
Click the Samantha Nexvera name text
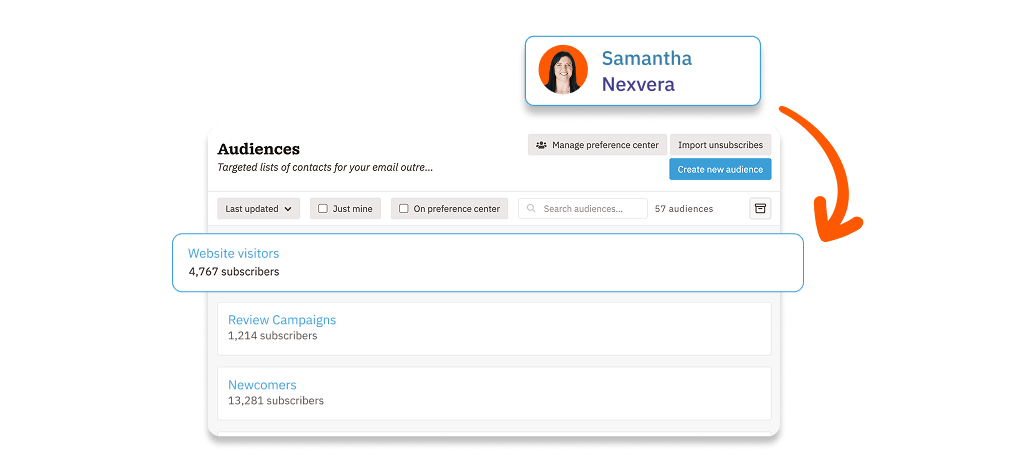[646, 71]
